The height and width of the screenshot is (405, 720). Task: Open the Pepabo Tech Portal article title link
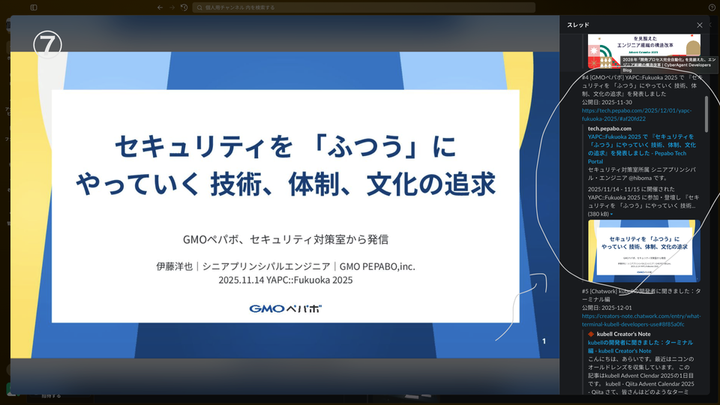(x=641, y=149)
